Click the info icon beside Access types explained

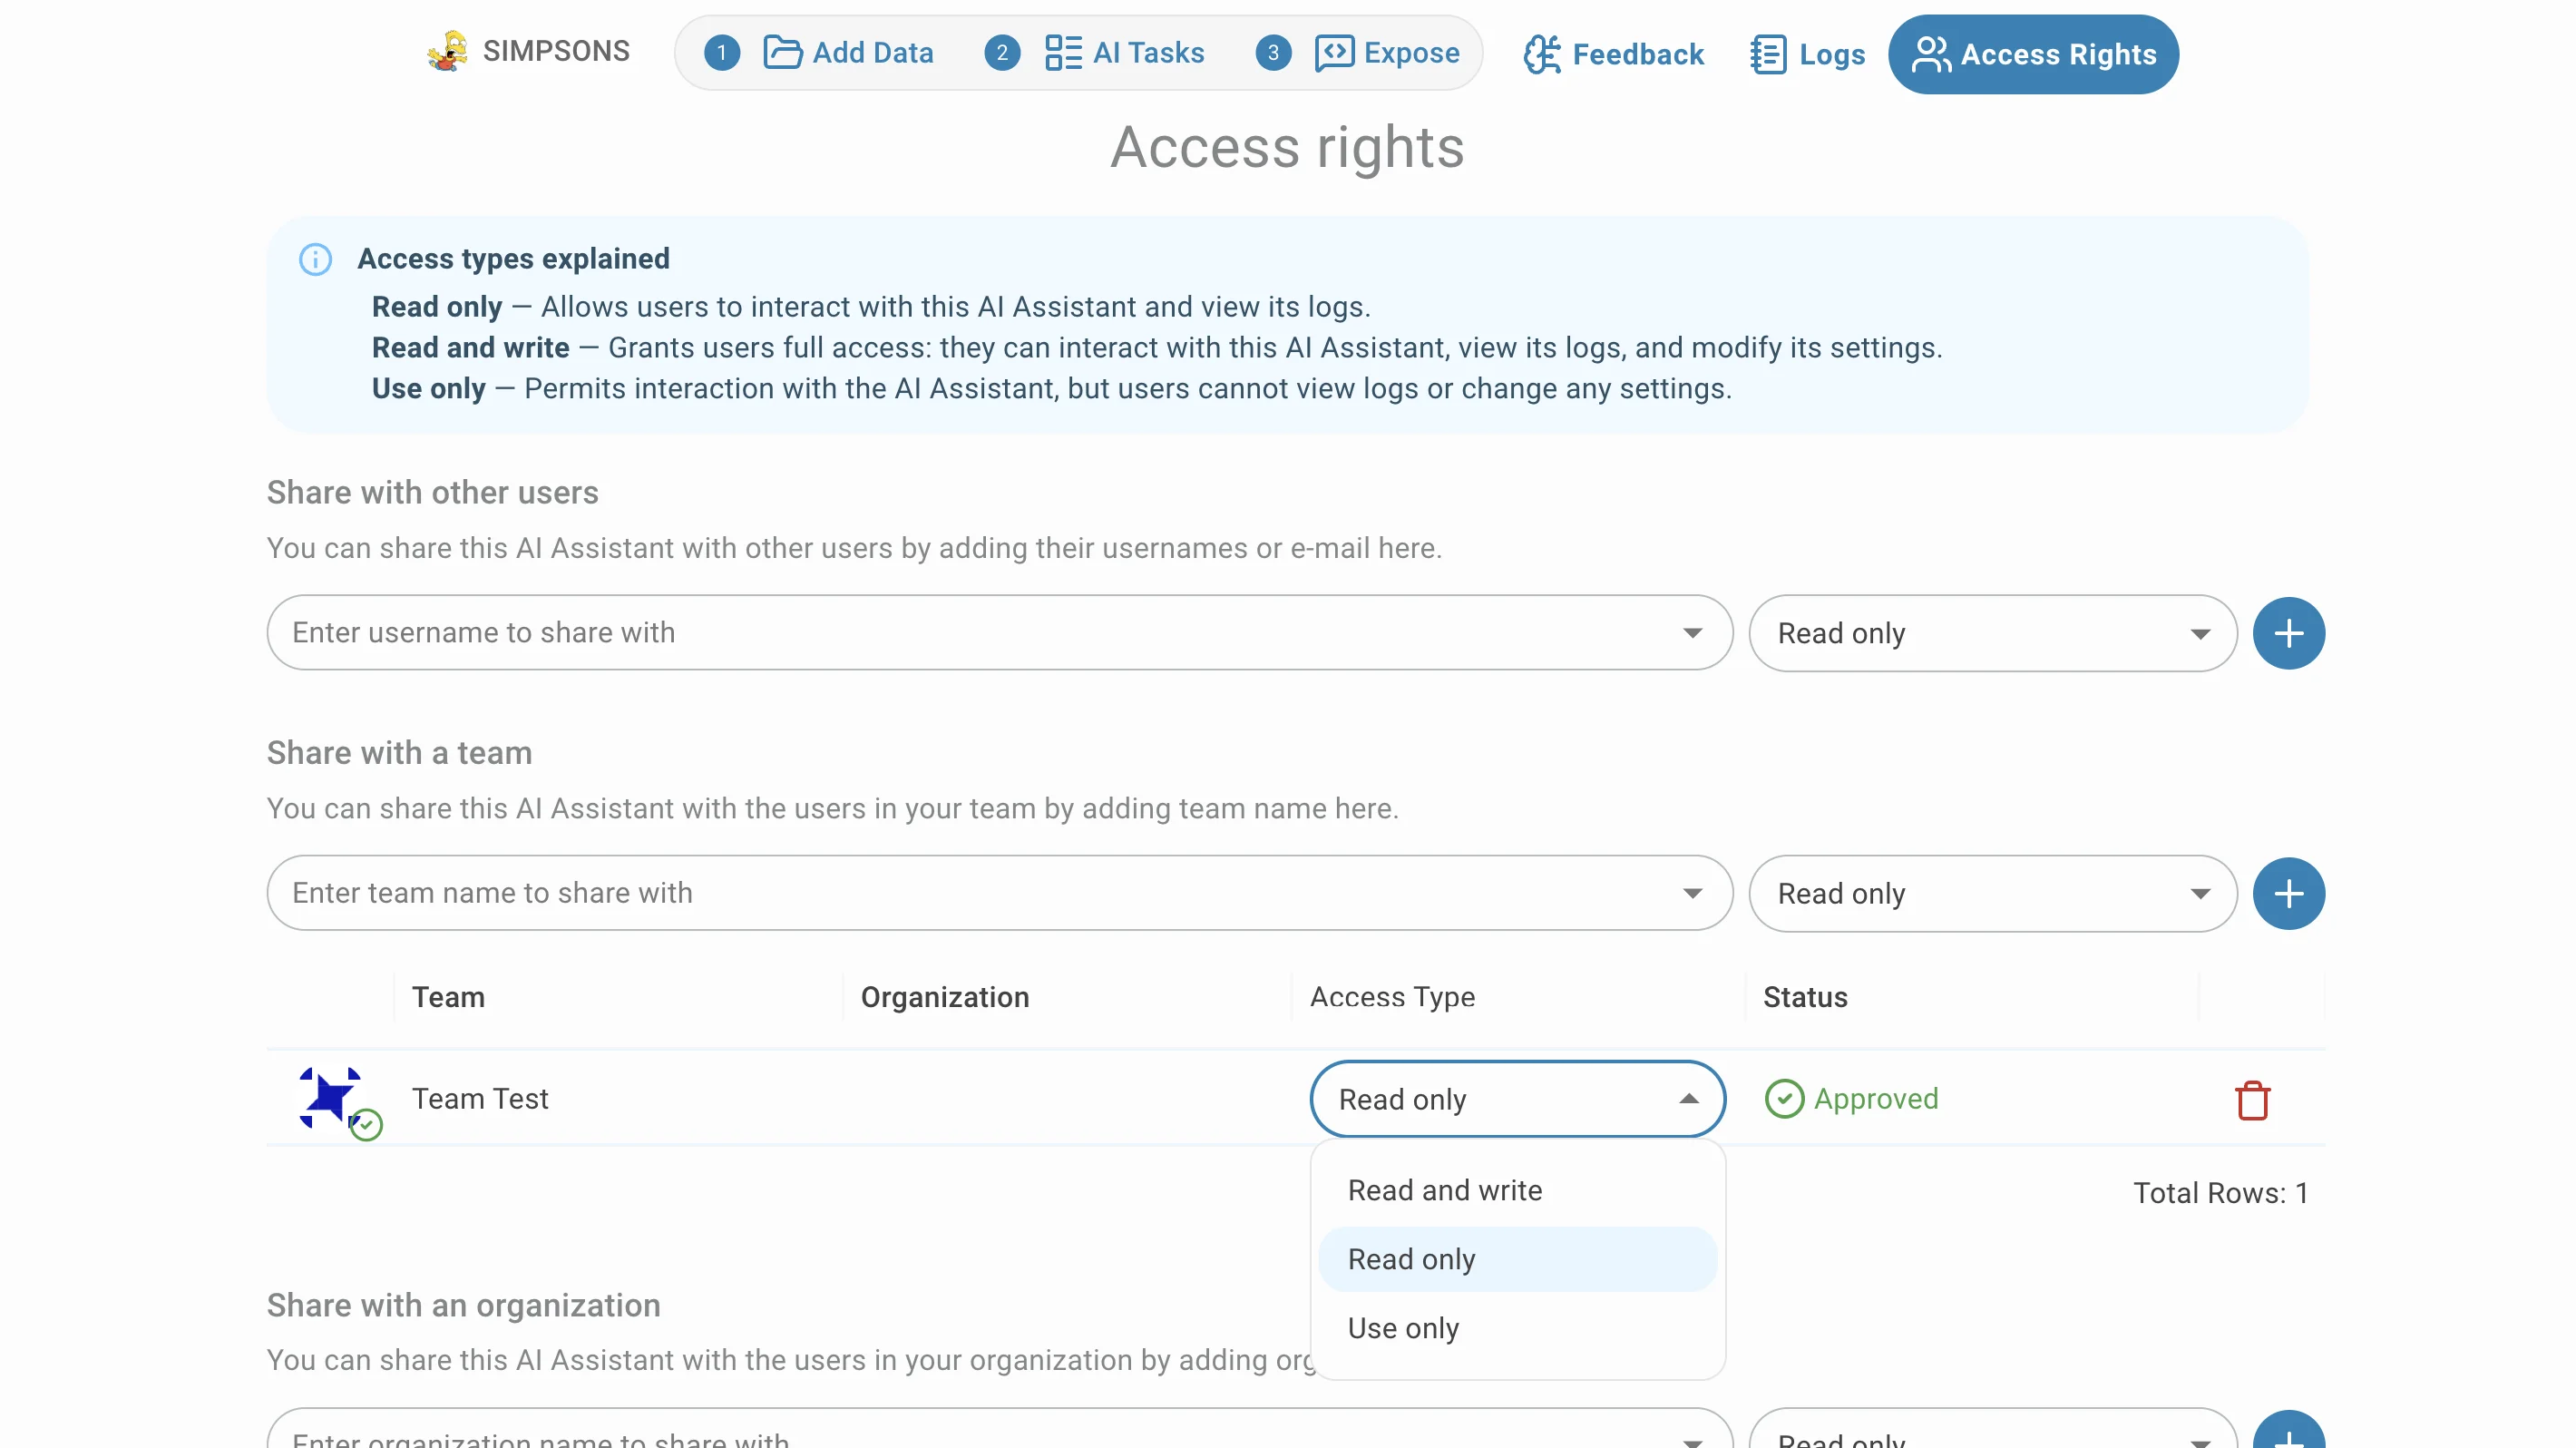[315, 259]
